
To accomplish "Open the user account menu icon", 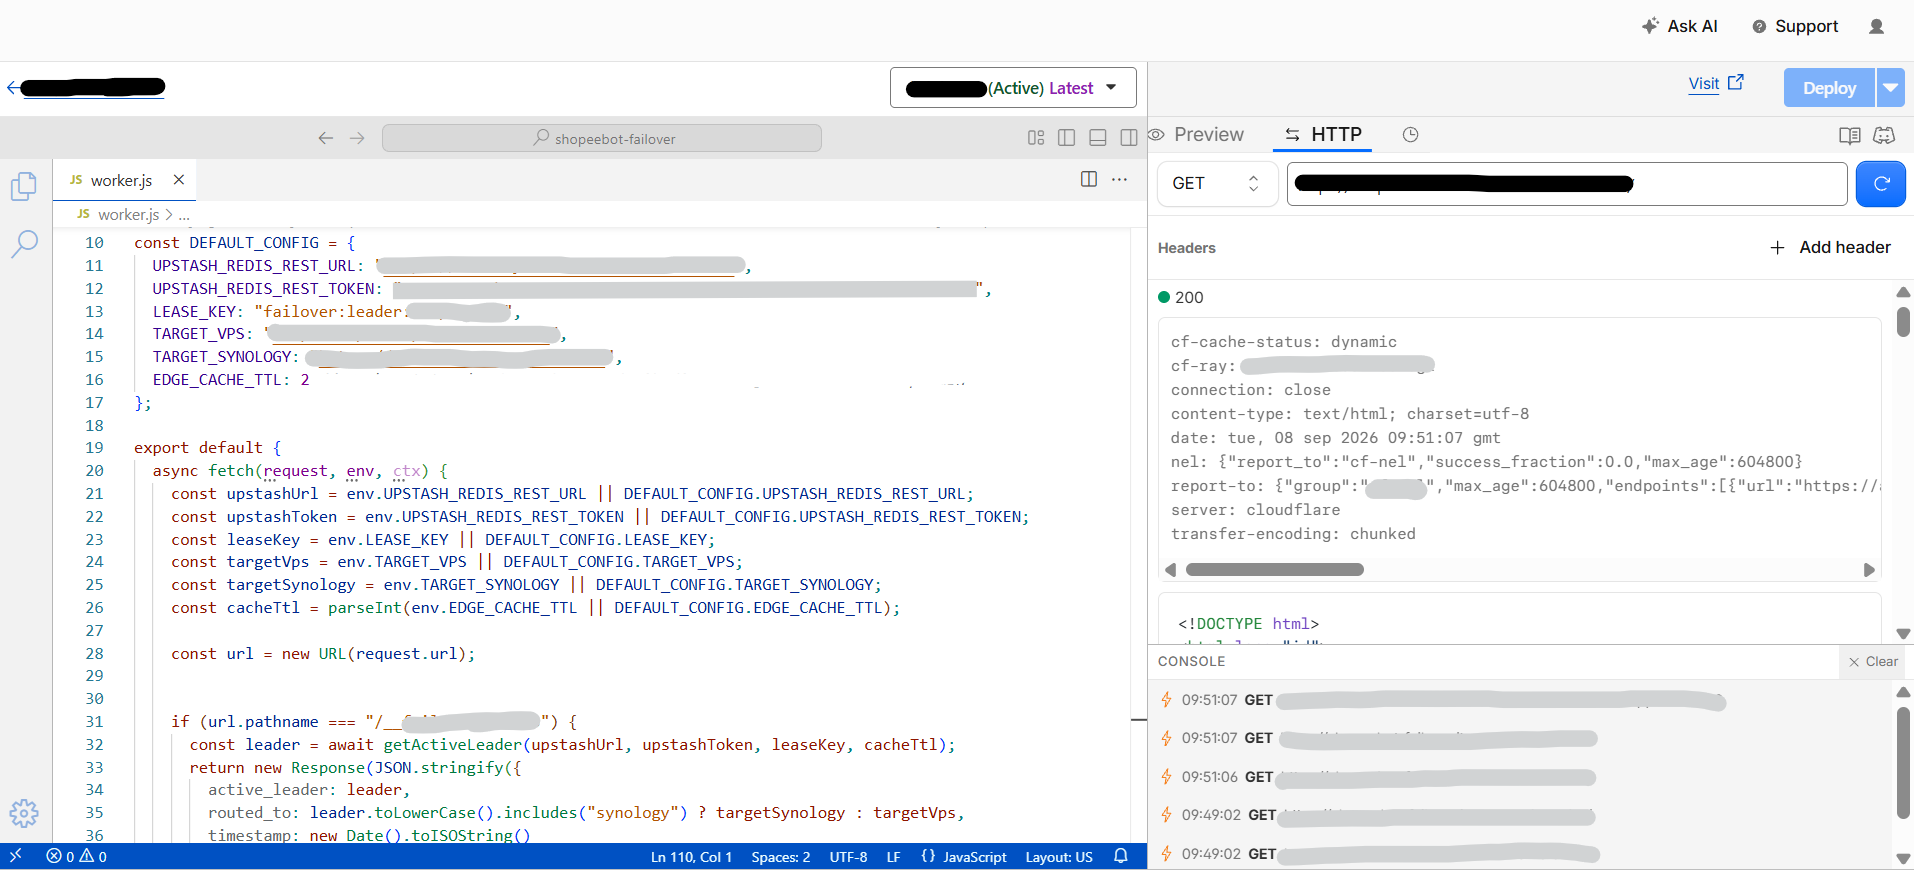I will 1876,27.
